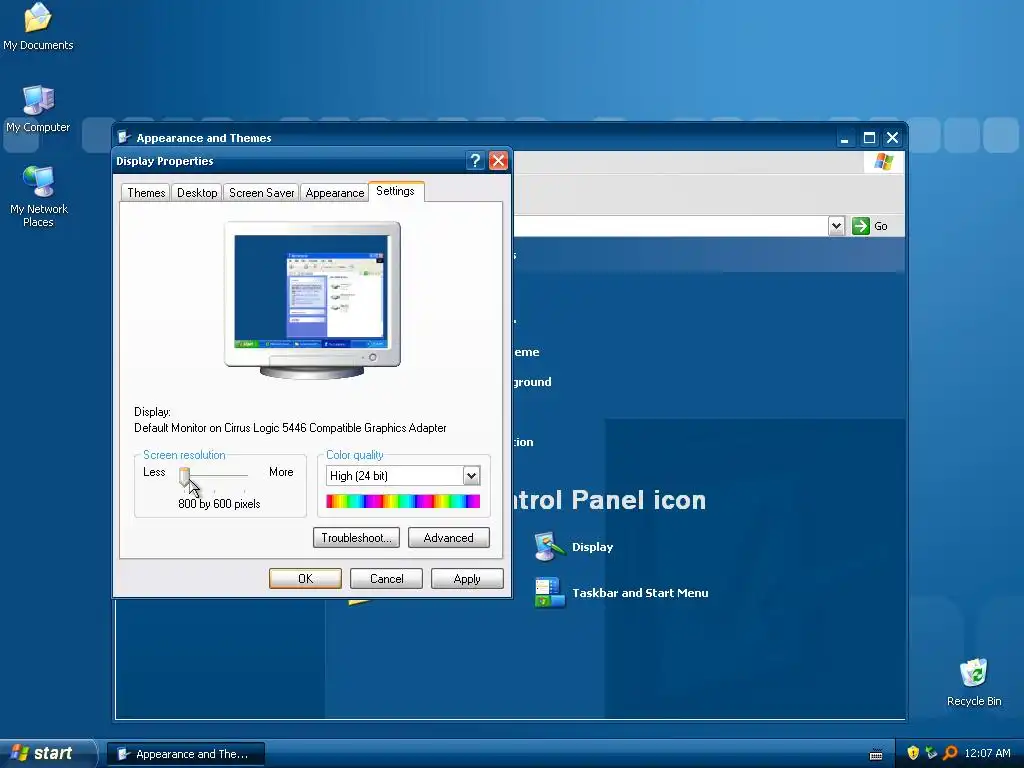This screenshot has width=1024, height=768.
Task: Click the color quality spectrum bar
Action: pyautogui.click(x=403, y=501)
